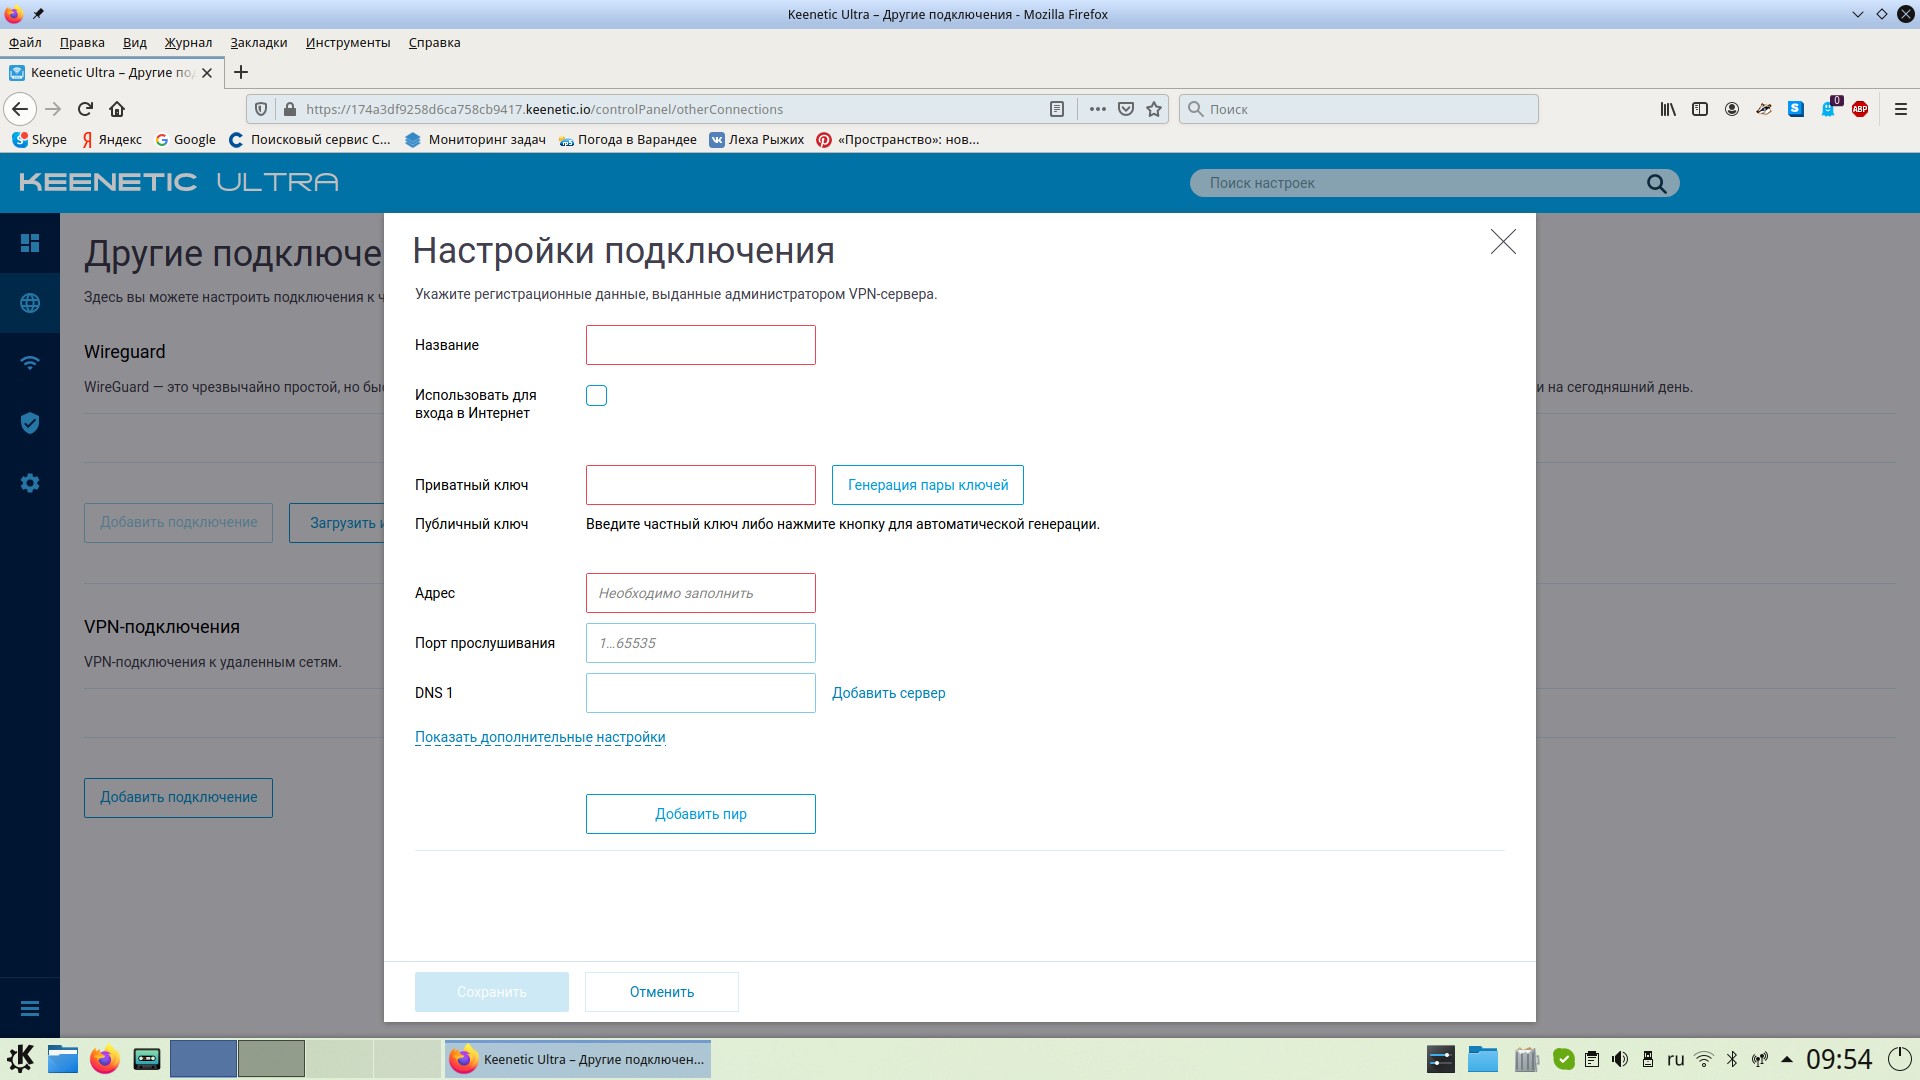Image resolution: width=1920 pixels, height=1080 pixels.
Task: Open the system volume tray icon
Action: pos(1620,1059)
